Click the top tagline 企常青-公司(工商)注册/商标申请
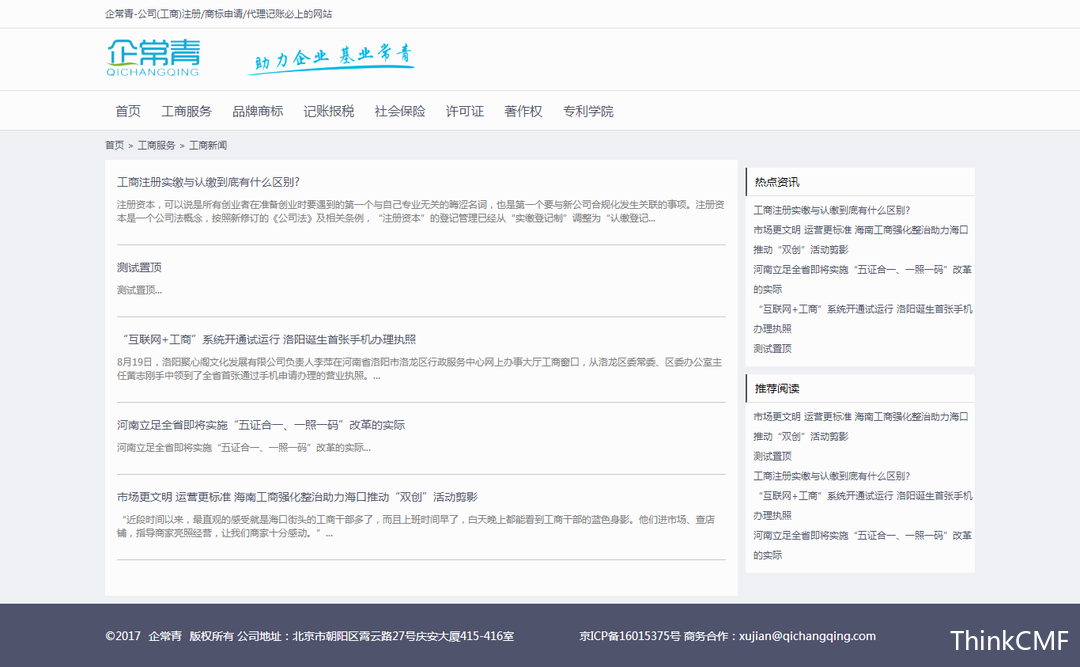This screenshot has height=667, width=1080. [218, 14]
